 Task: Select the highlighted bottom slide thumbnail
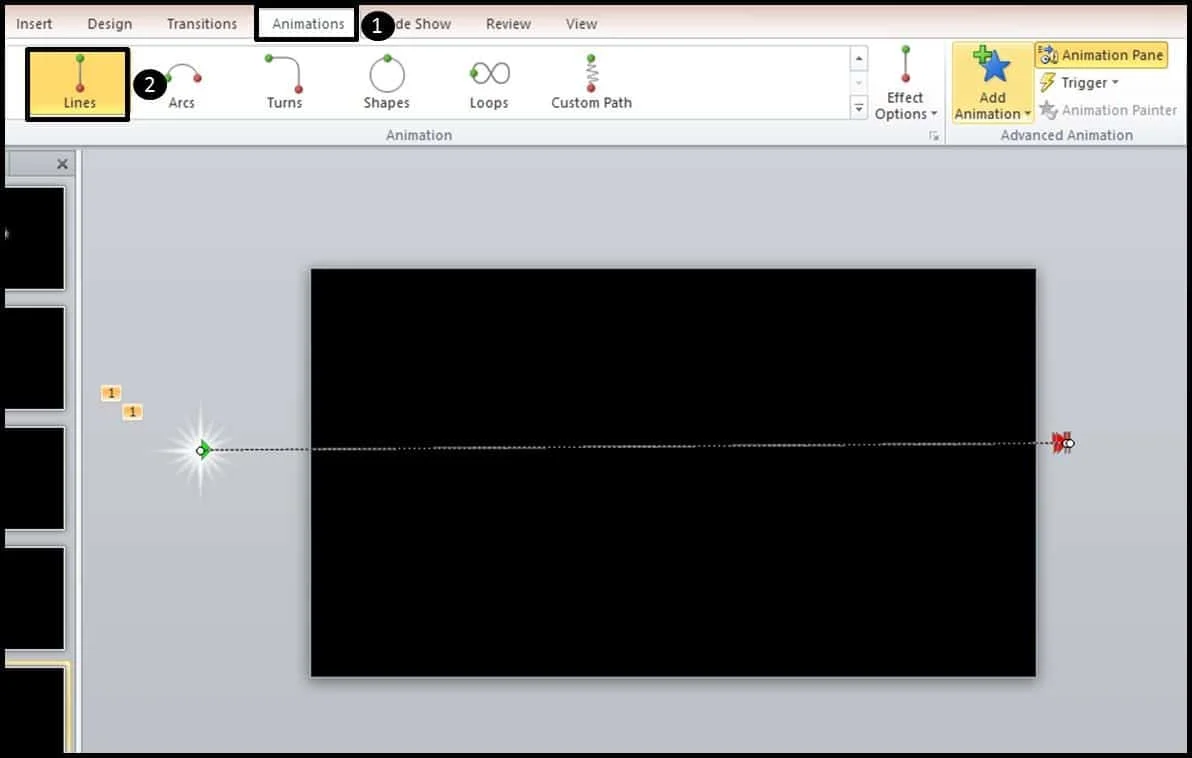point(35,709)
